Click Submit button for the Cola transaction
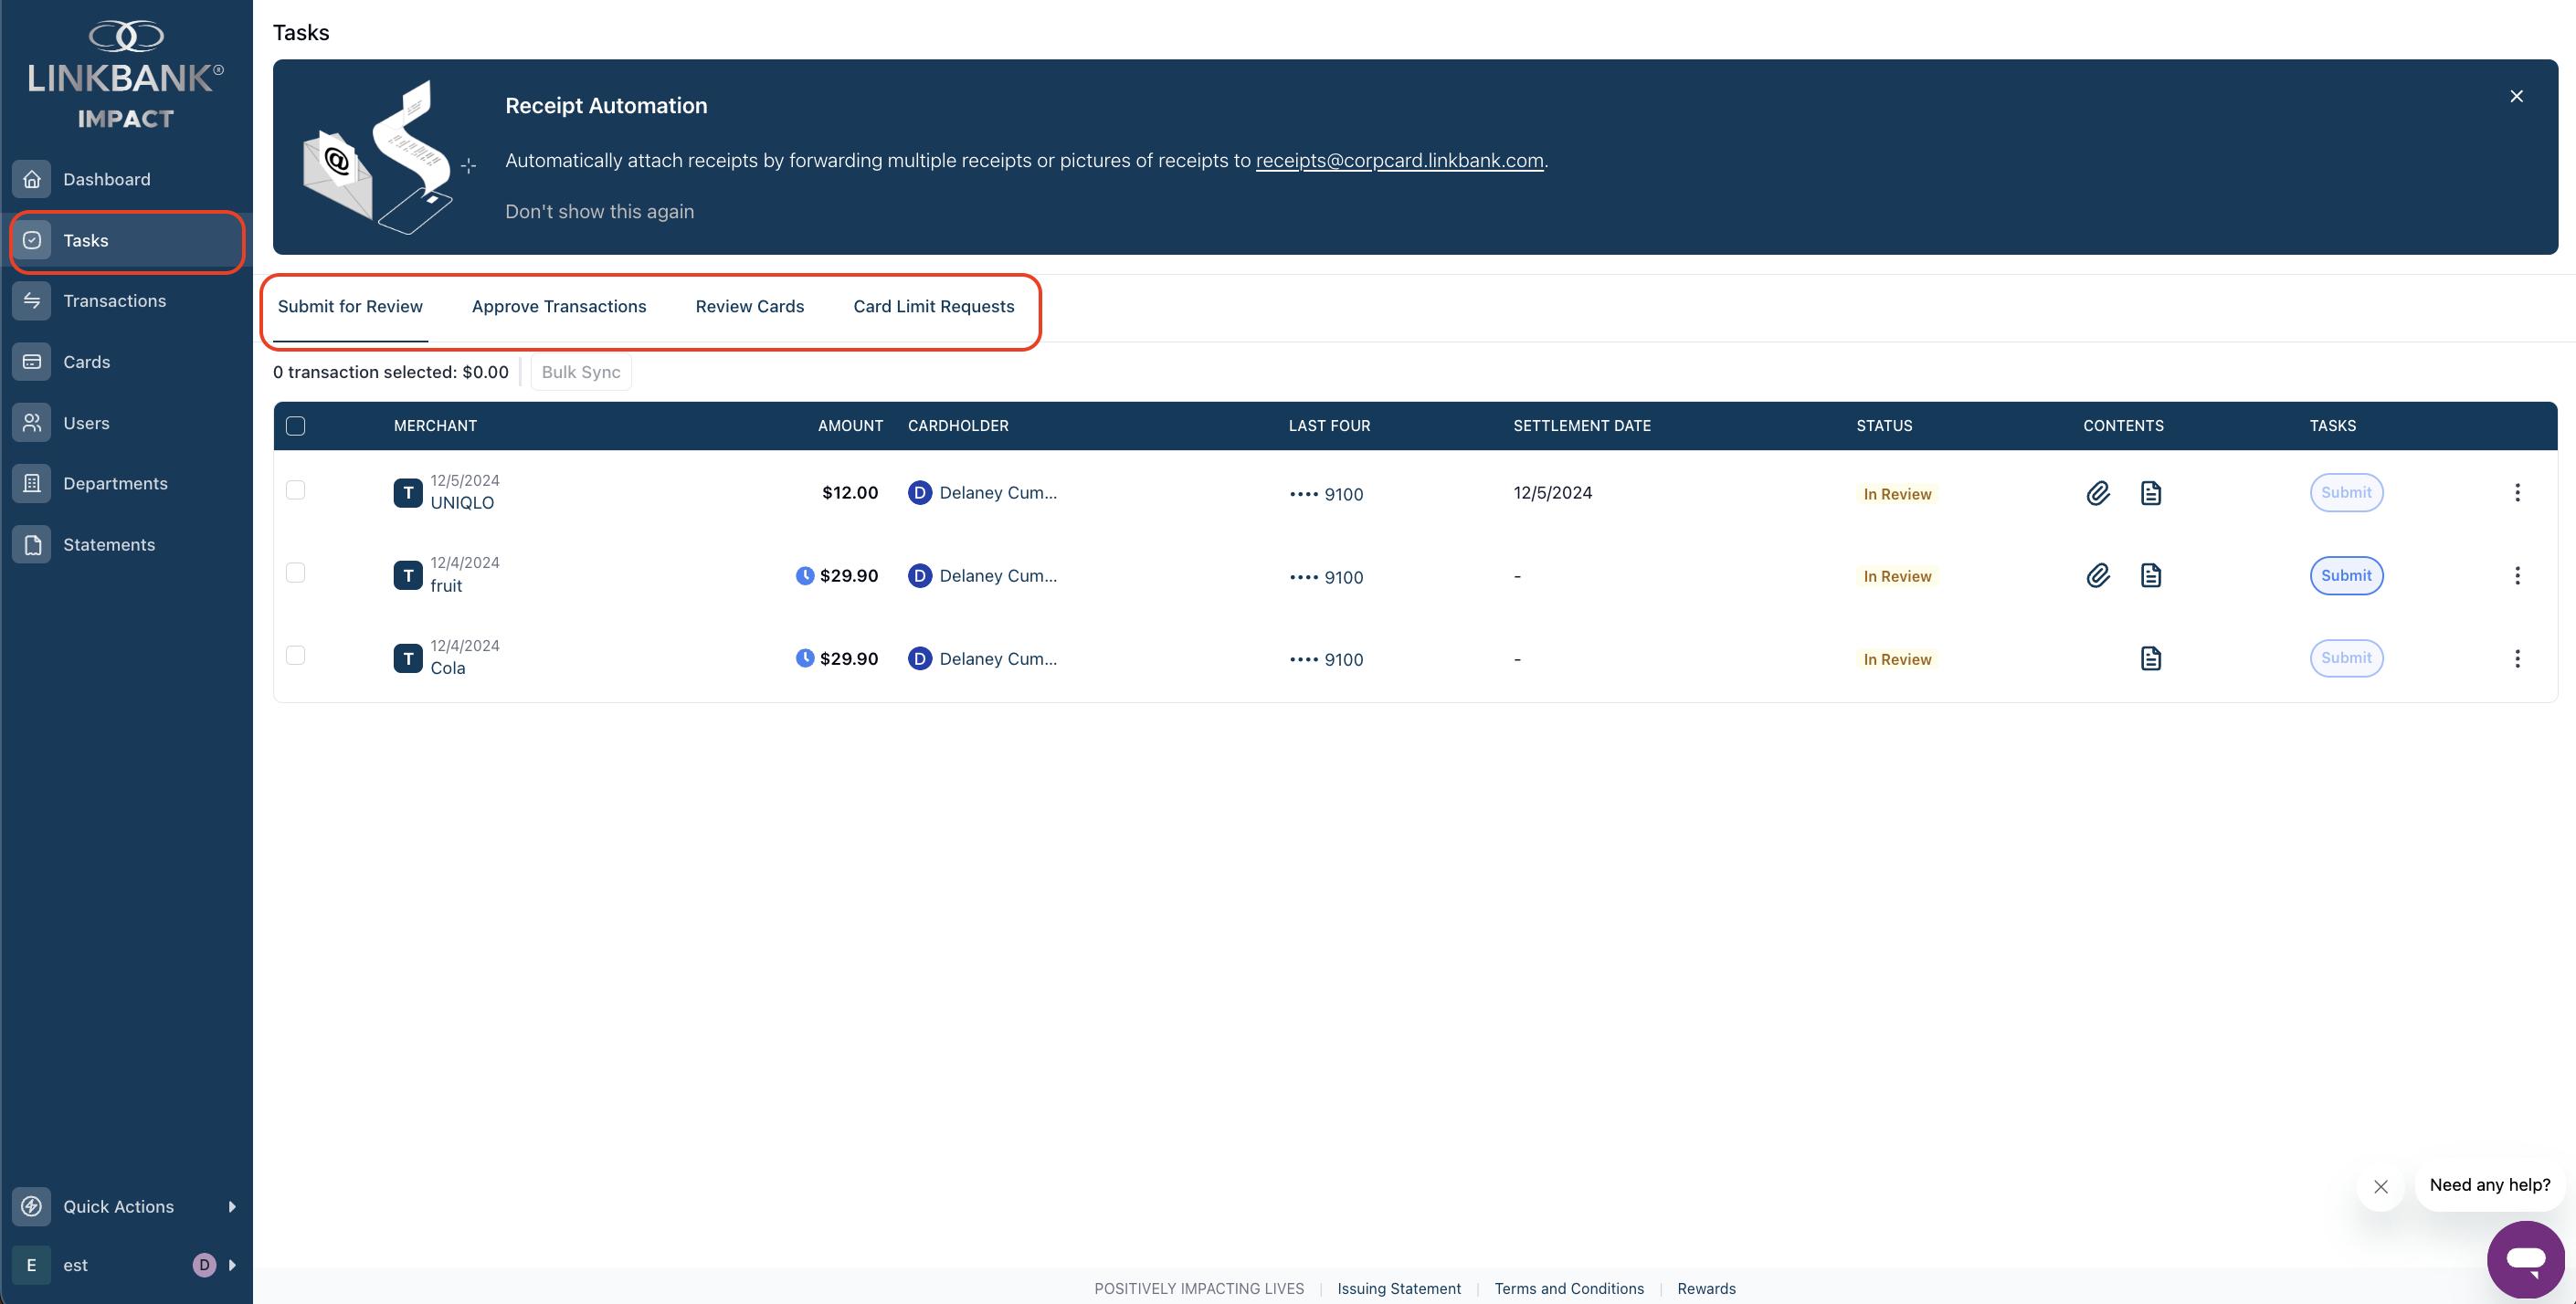Screen dimensions: 2576x1304 pyautogui.click(x=2346, y=658)
